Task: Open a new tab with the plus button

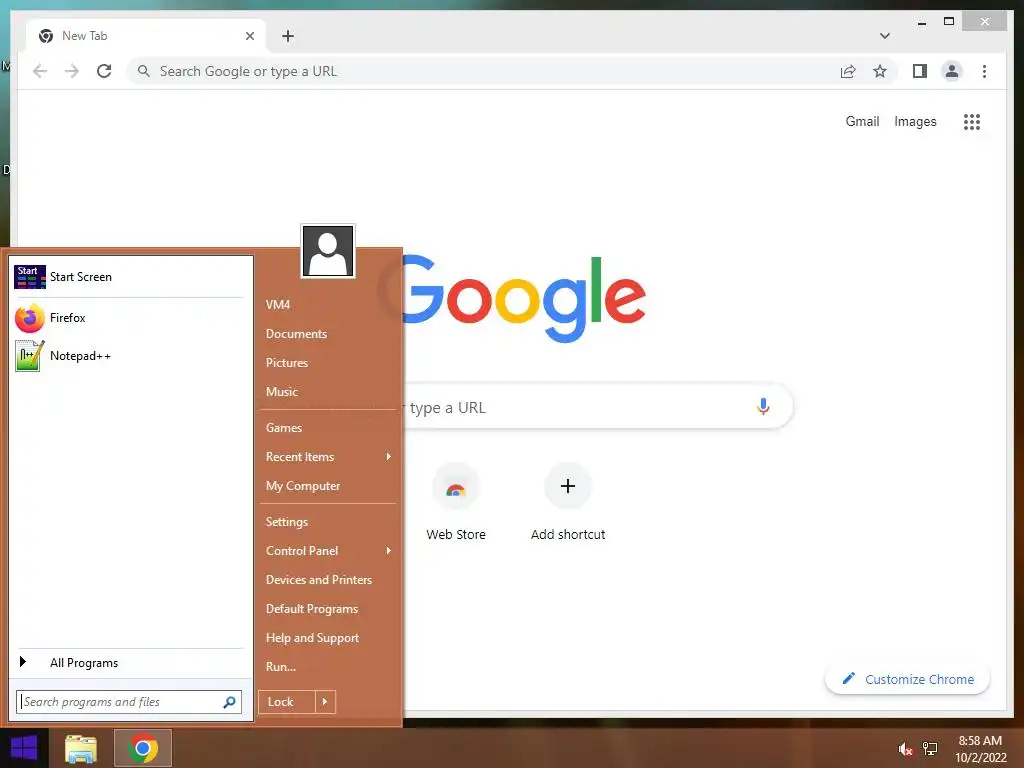Action: click(x=288, y=36)
